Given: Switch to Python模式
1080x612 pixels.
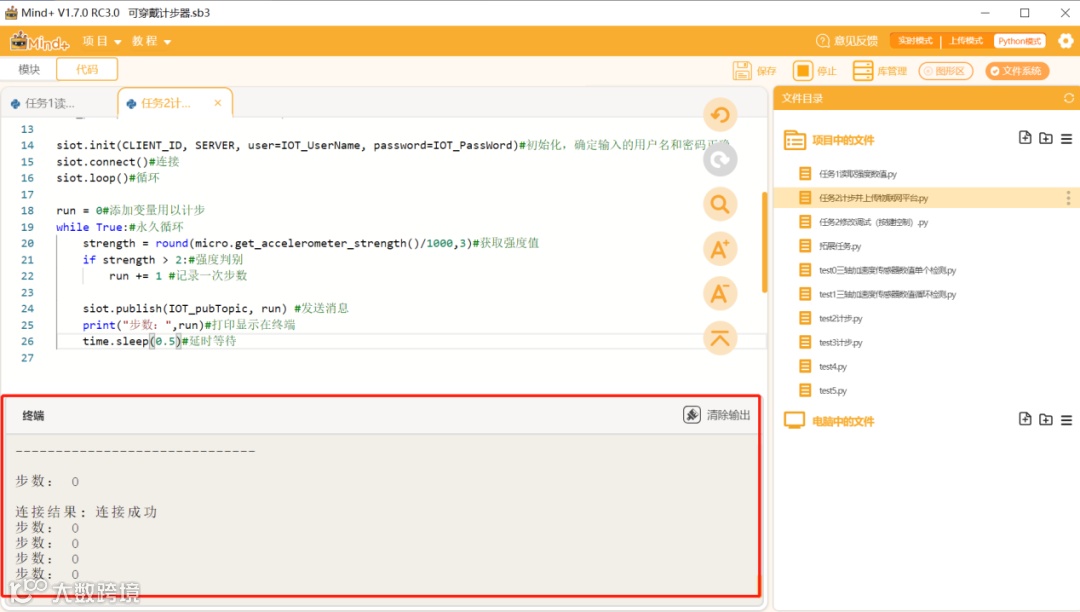Looking at the screenshot, I should [x=1019, y=41].
